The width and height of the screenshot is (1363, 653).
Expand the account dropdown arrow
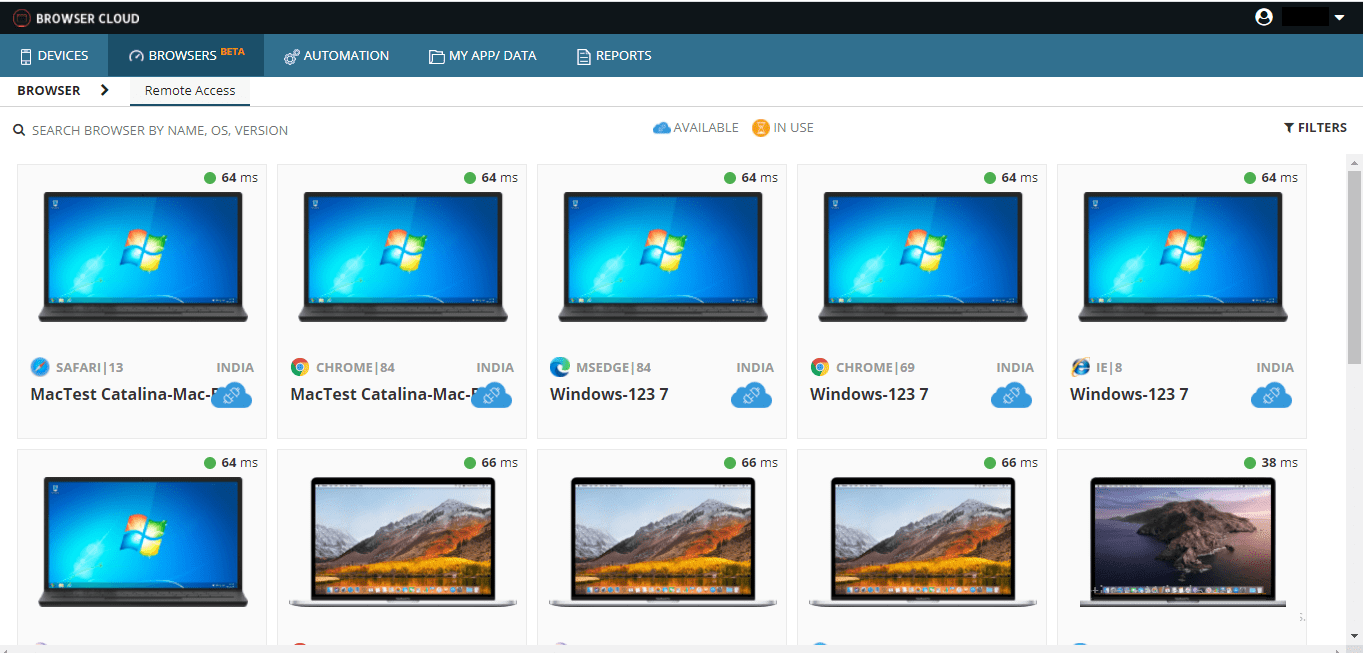pyautogui.click(x=1339, y=18)
